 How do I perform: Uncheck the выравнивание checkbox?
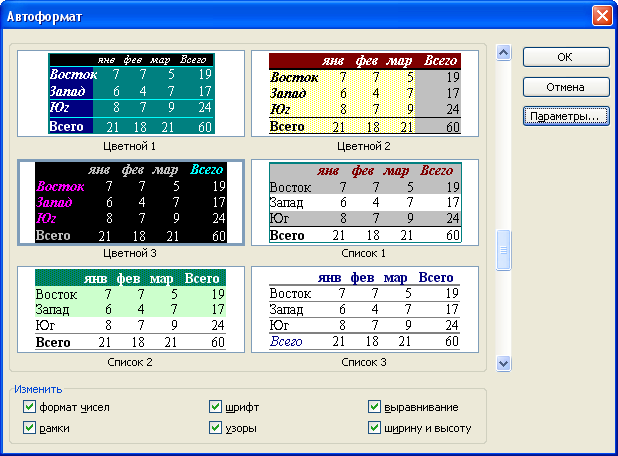(x=374, y=407)
